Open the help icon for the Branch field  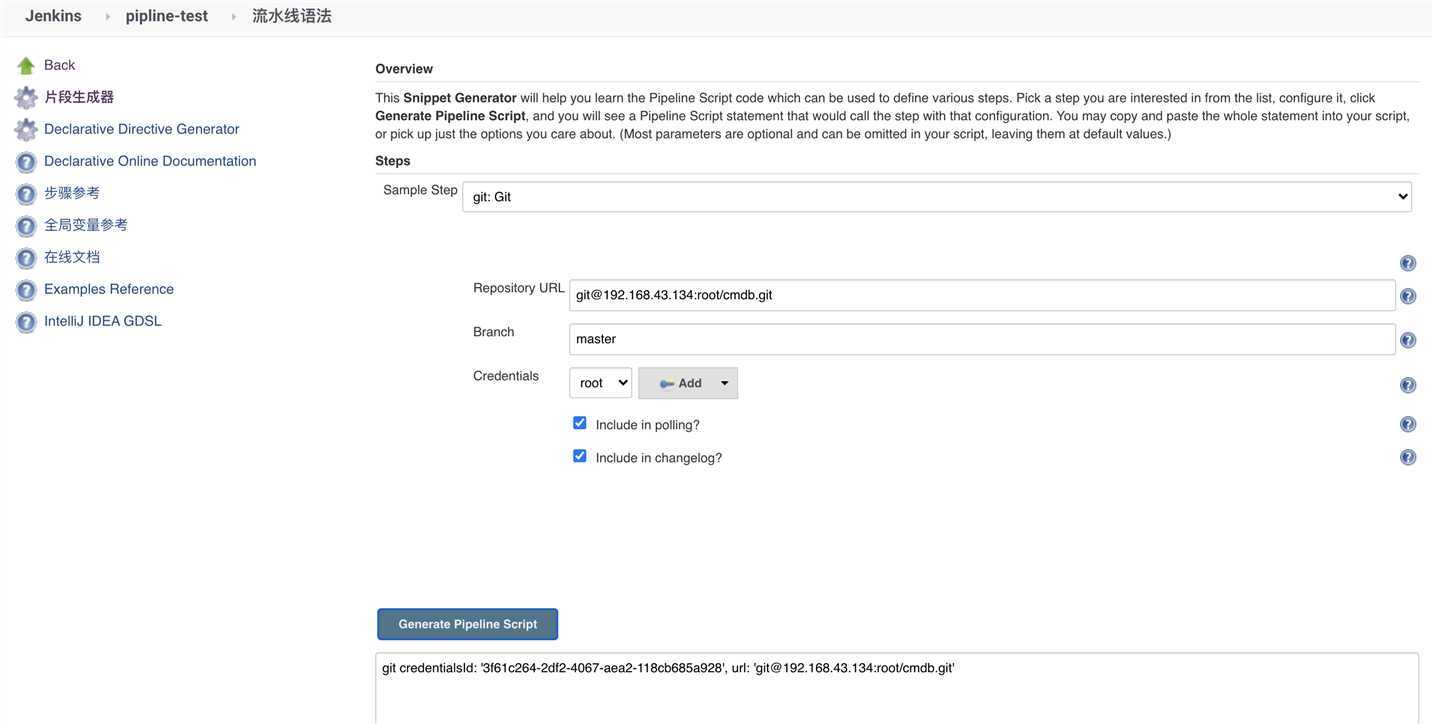[x=1408, y=340]
